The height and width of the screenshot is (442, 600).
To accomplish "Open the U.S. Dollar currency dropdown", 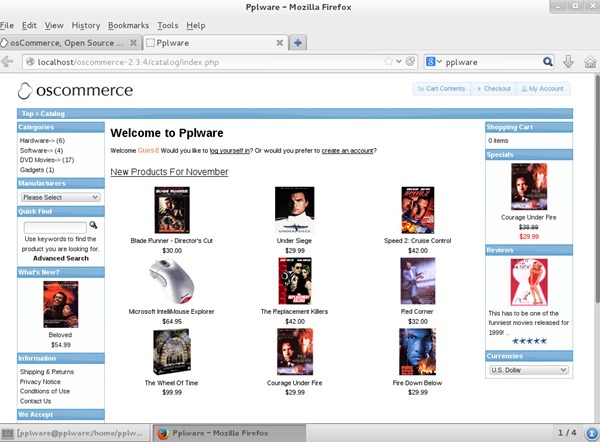I will point(528,370).
